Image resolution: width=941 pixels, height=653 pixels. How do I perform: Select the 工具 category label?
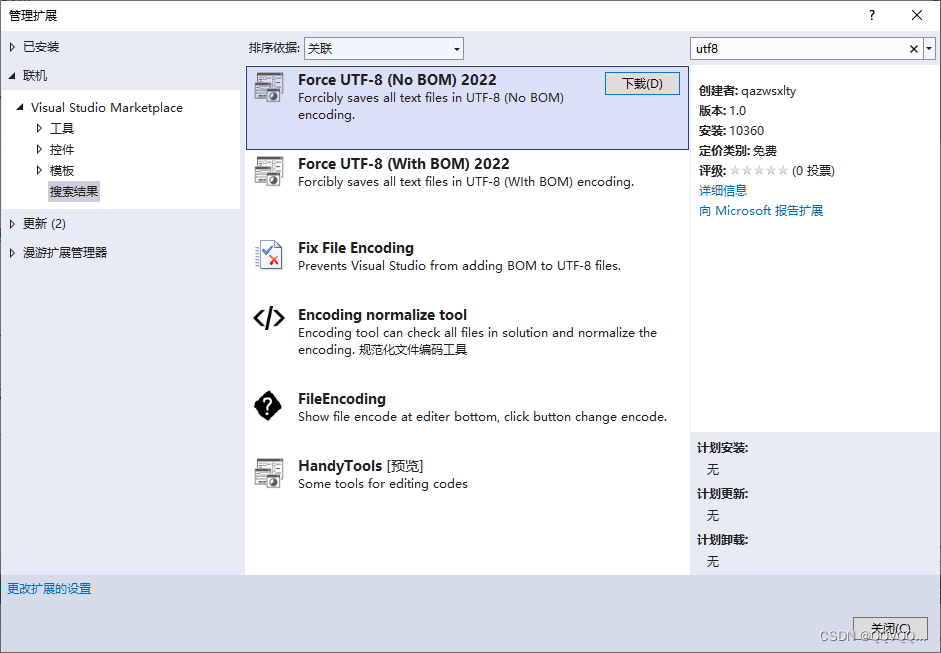point(62,128)
